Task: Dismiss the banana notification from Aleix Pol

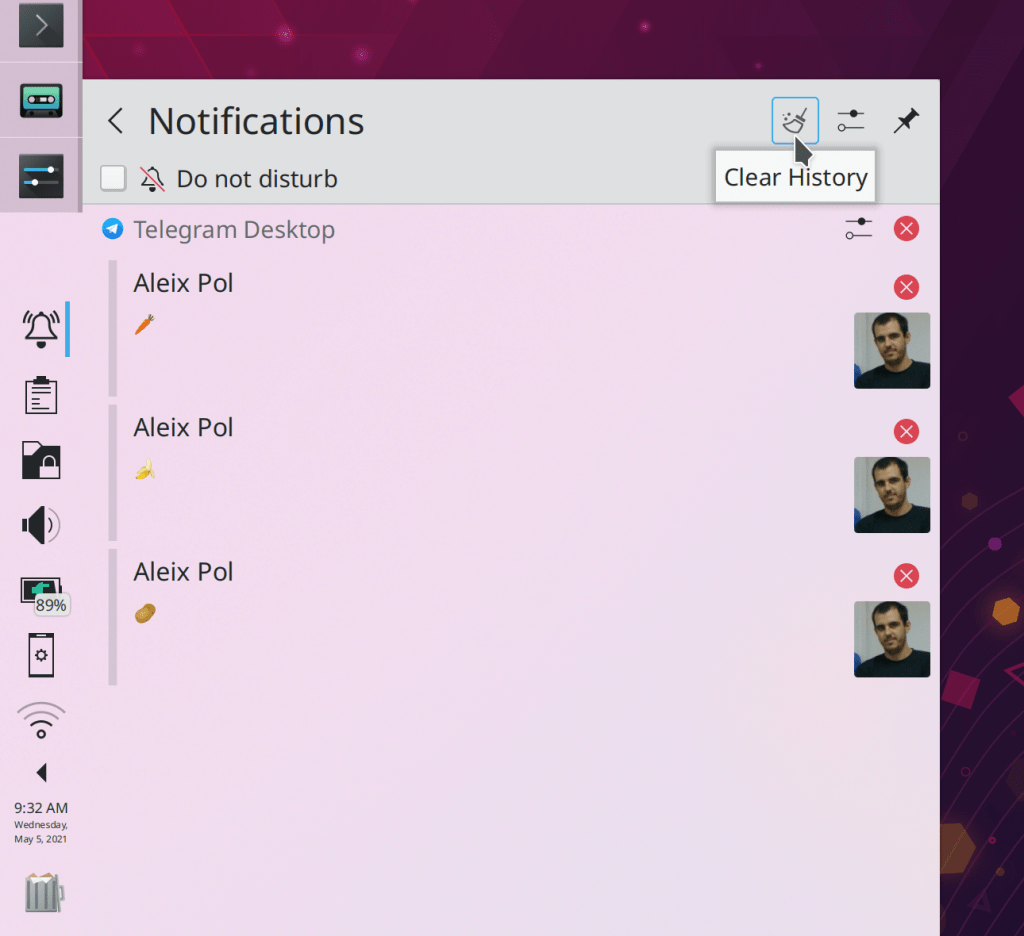Action: (906, 432)
